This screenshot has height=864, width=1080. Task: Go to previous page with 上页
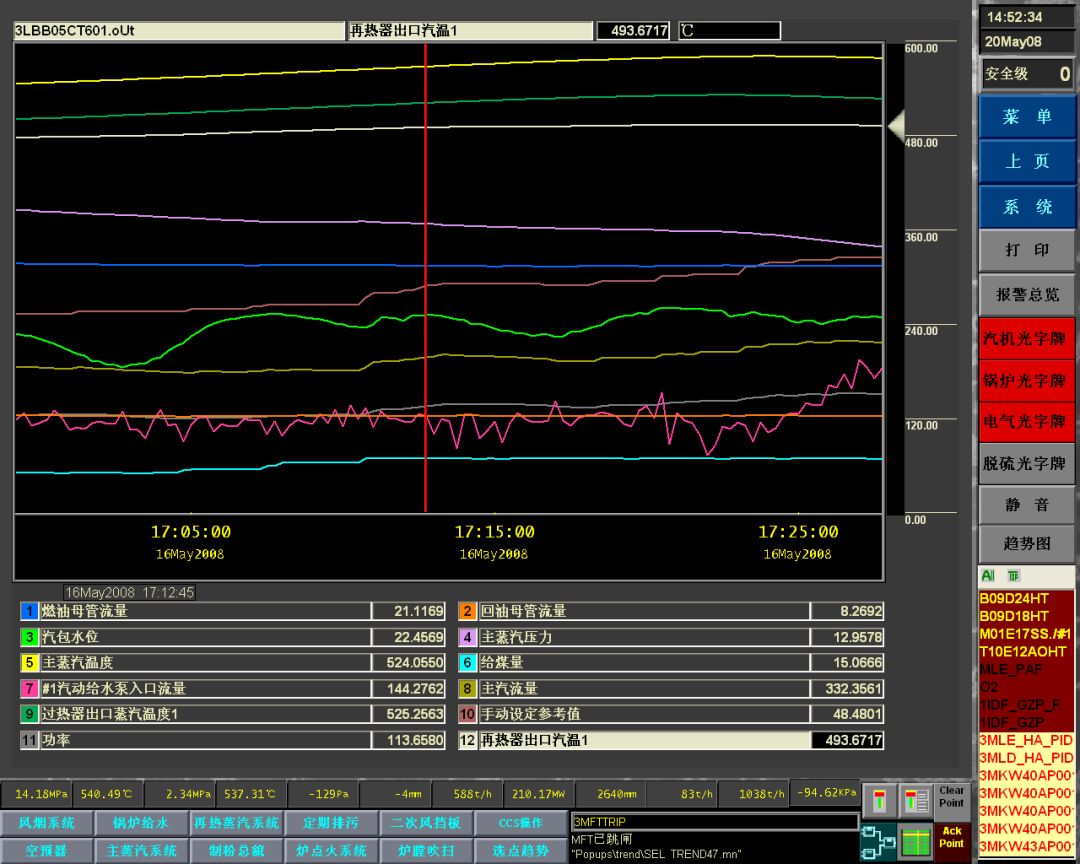(1026, 161)
